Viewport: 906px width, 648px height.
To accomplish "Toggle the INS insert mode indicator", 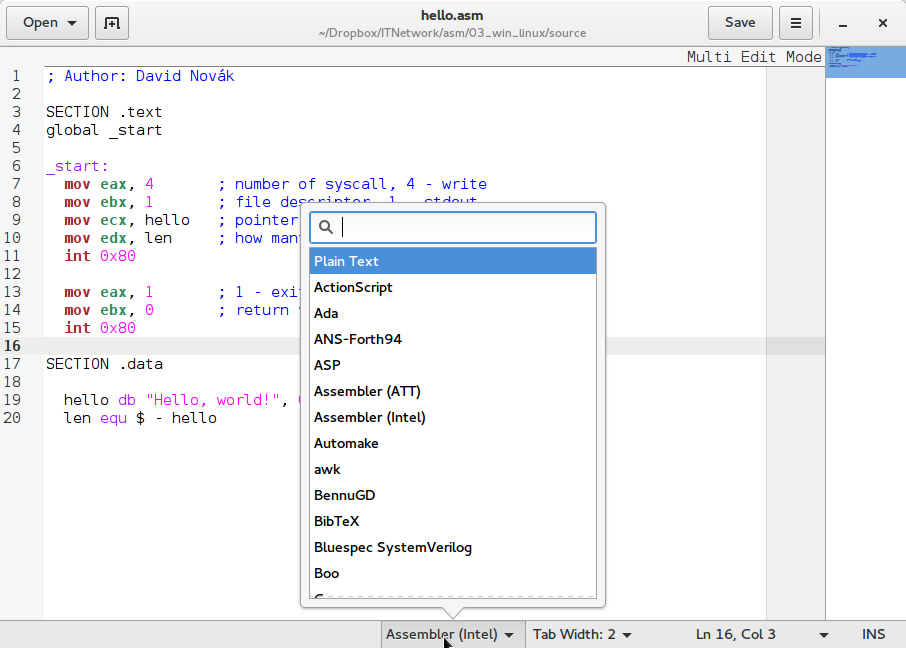I will [x=873, y=634].
